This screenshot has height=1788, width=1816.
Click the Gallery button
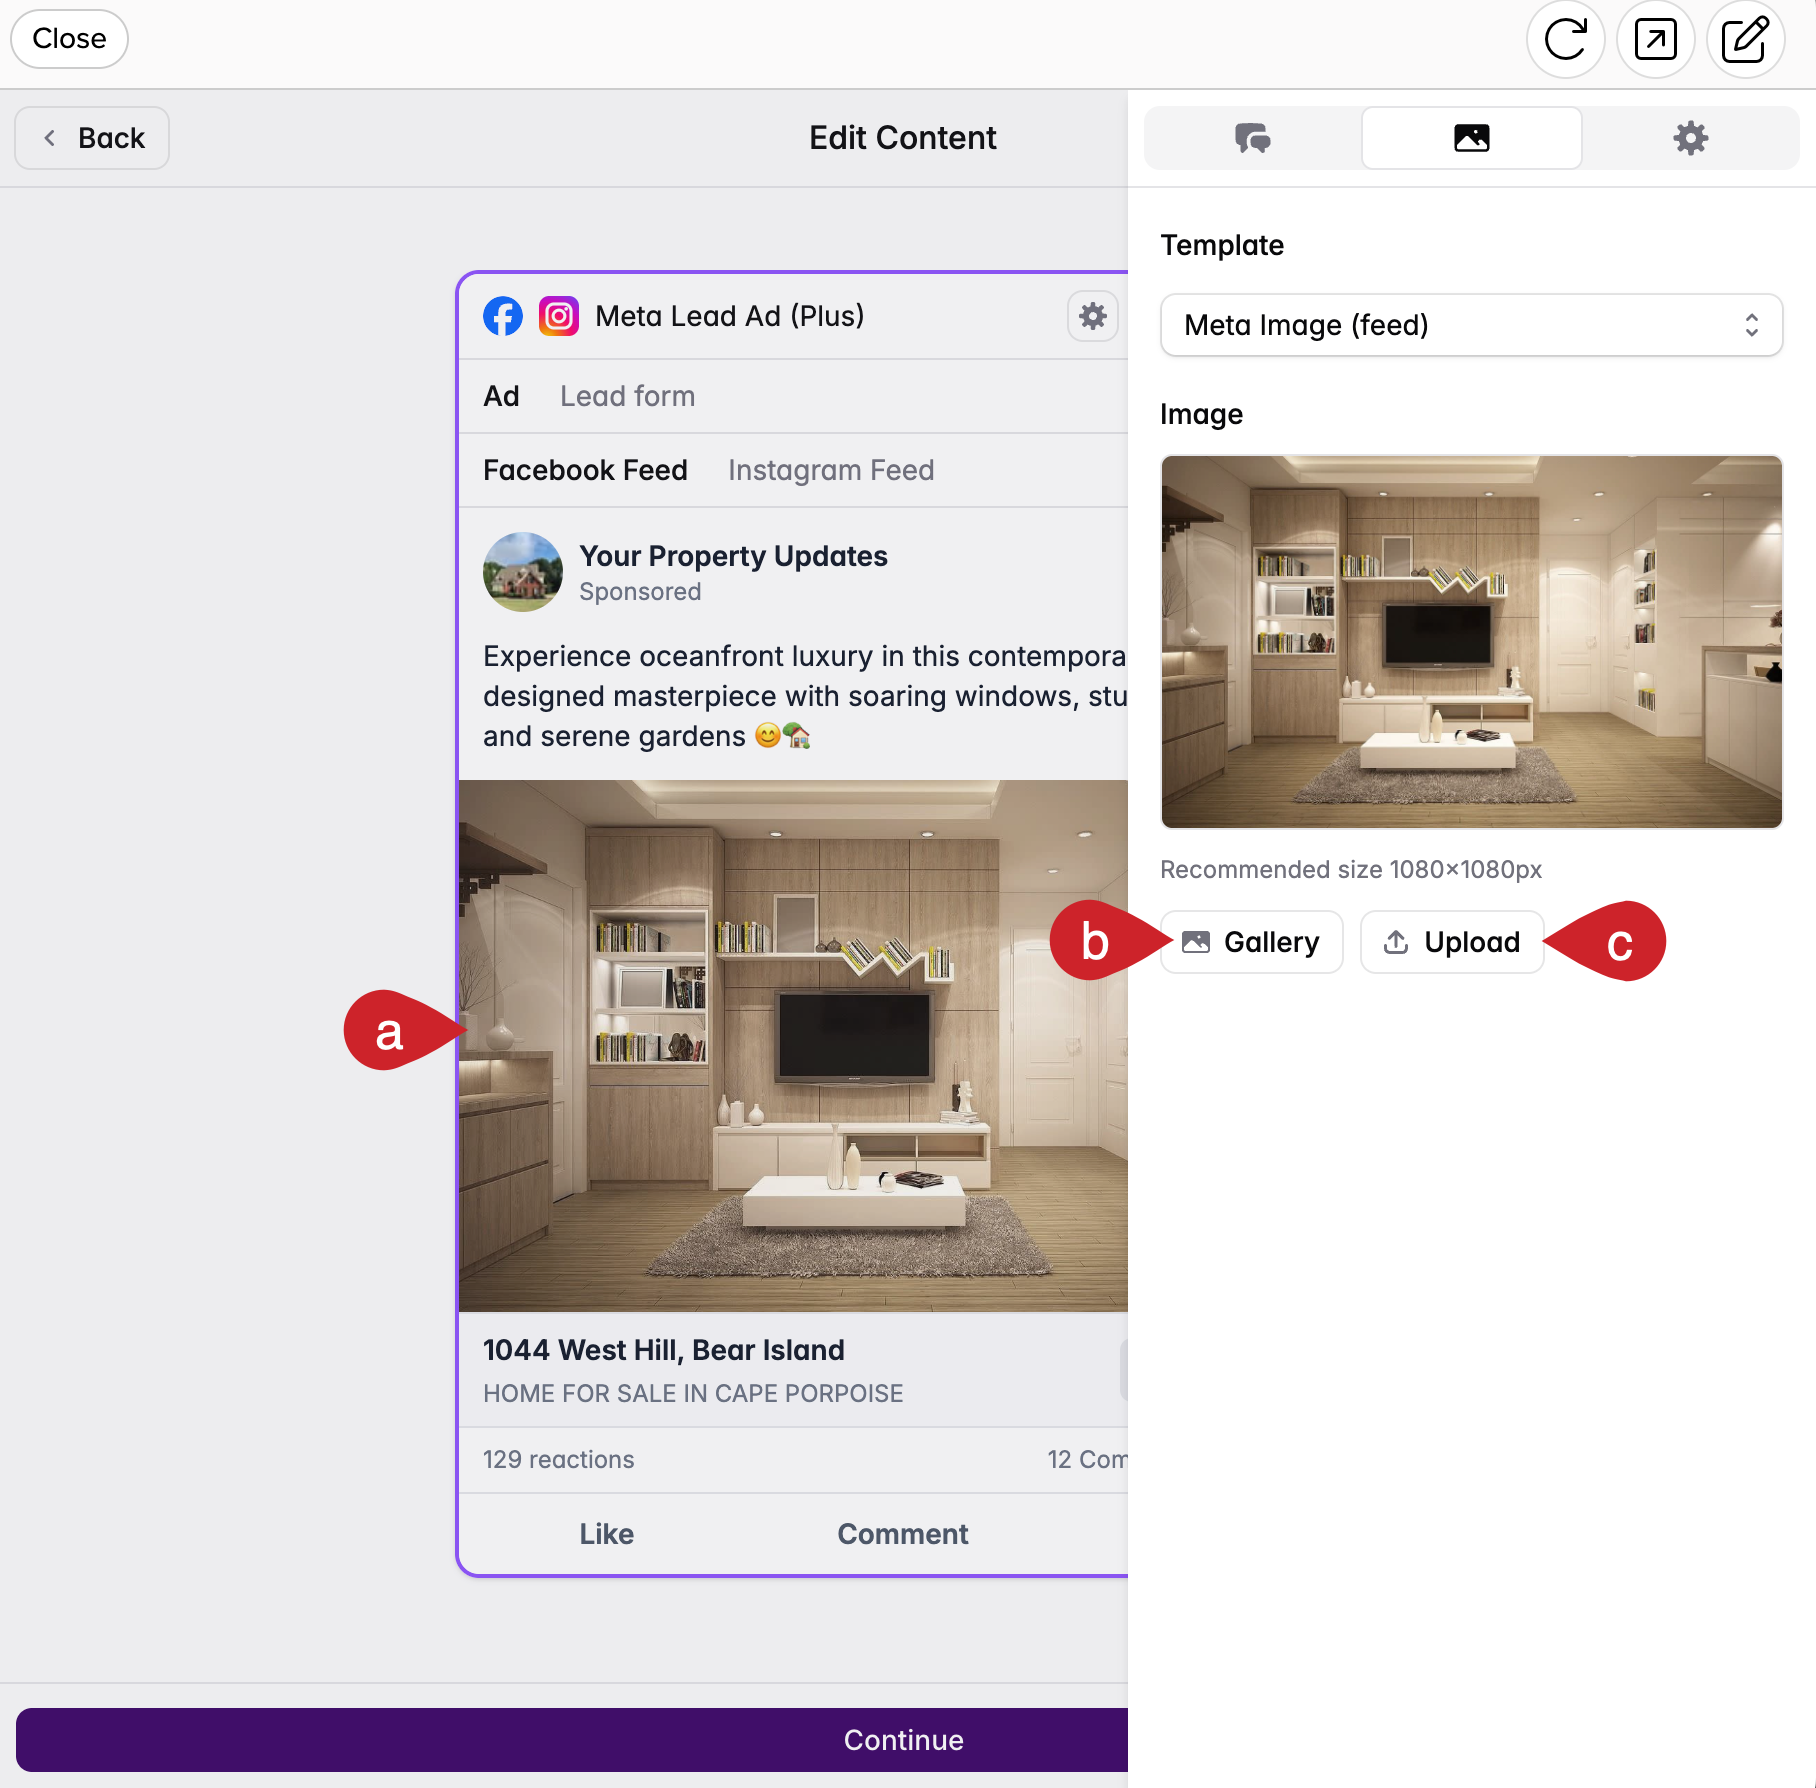1251,942
